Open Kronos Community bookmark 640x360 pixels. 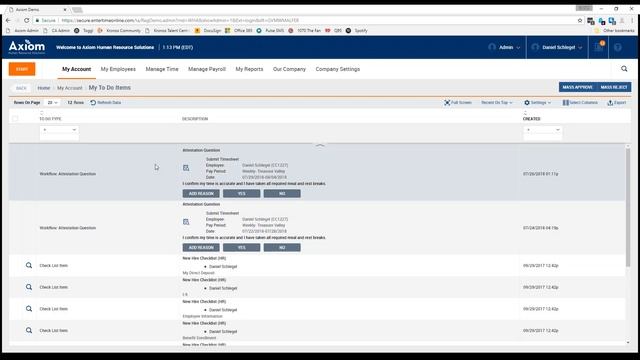[119, 31]
